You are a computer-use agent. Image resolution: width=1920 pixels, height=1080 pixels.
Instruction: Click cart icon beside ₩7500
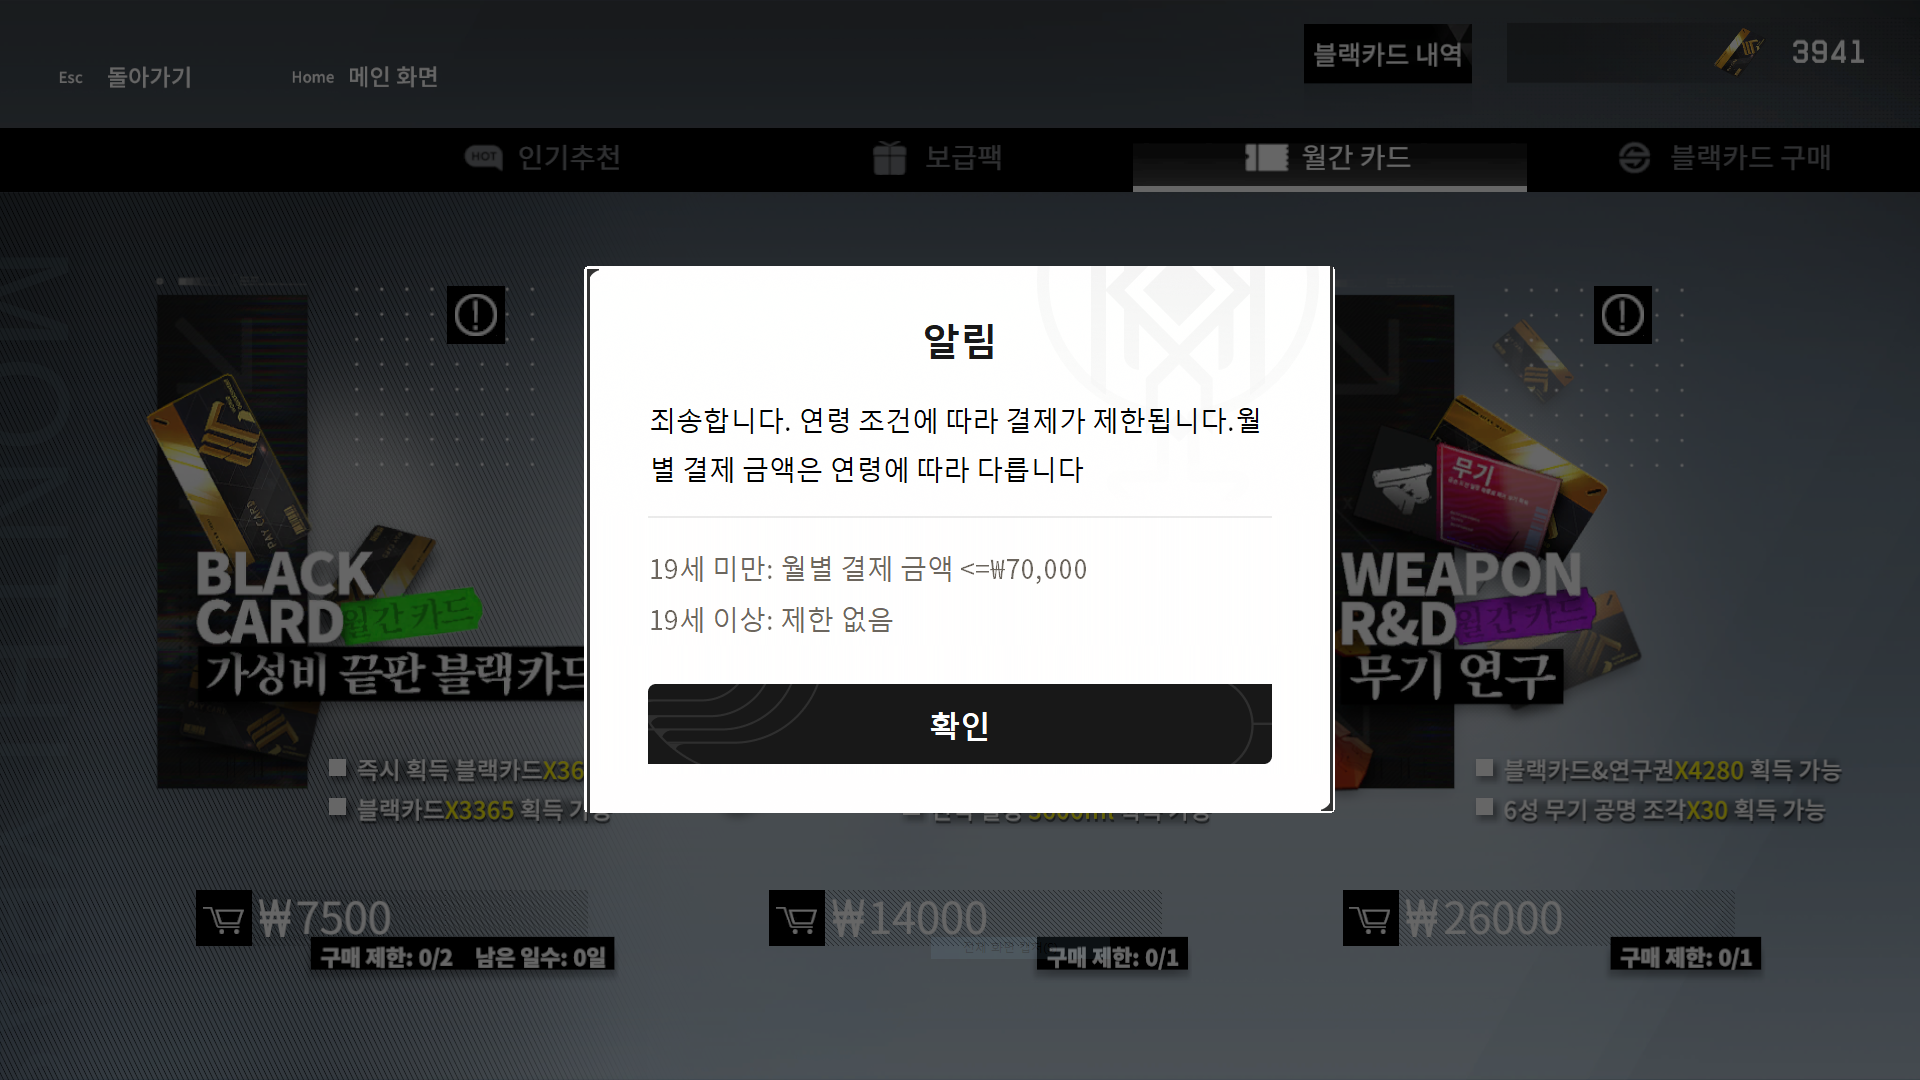[x=224, y=918]
